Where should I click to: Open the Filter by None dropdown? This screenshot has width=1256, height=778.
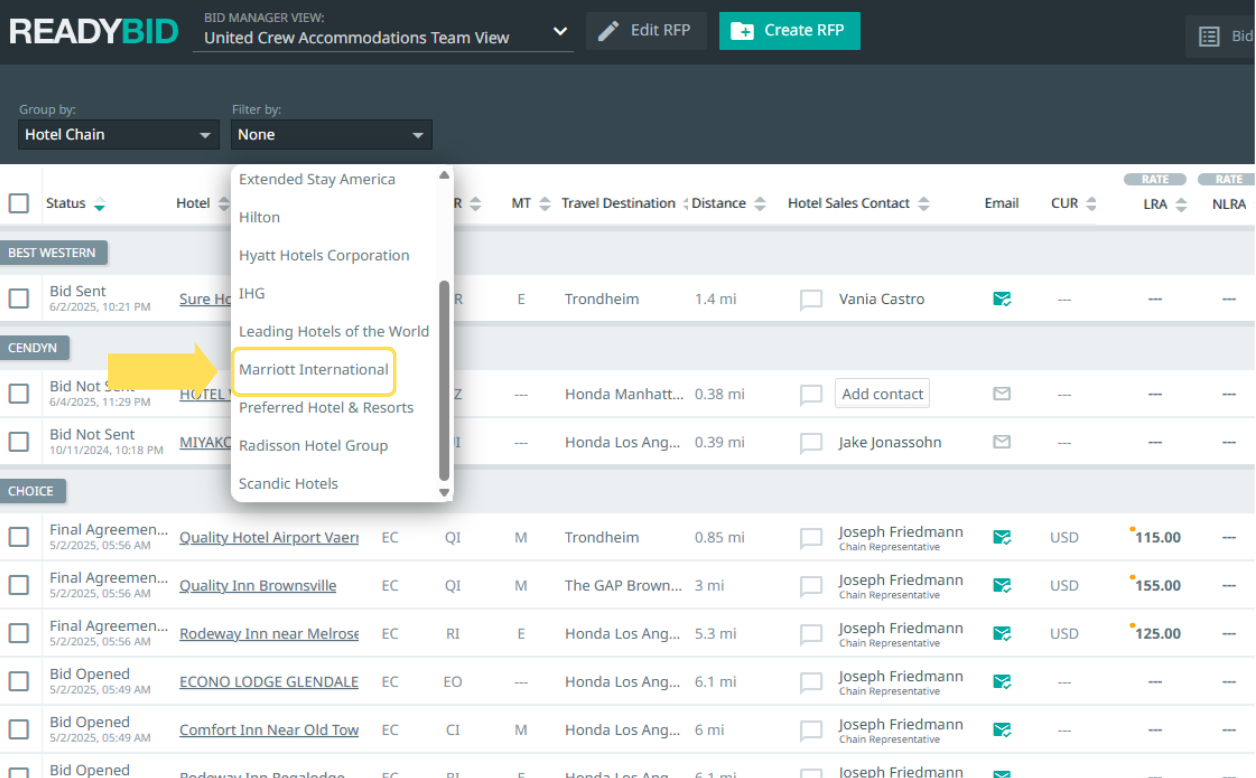click(x=332, y=135)
